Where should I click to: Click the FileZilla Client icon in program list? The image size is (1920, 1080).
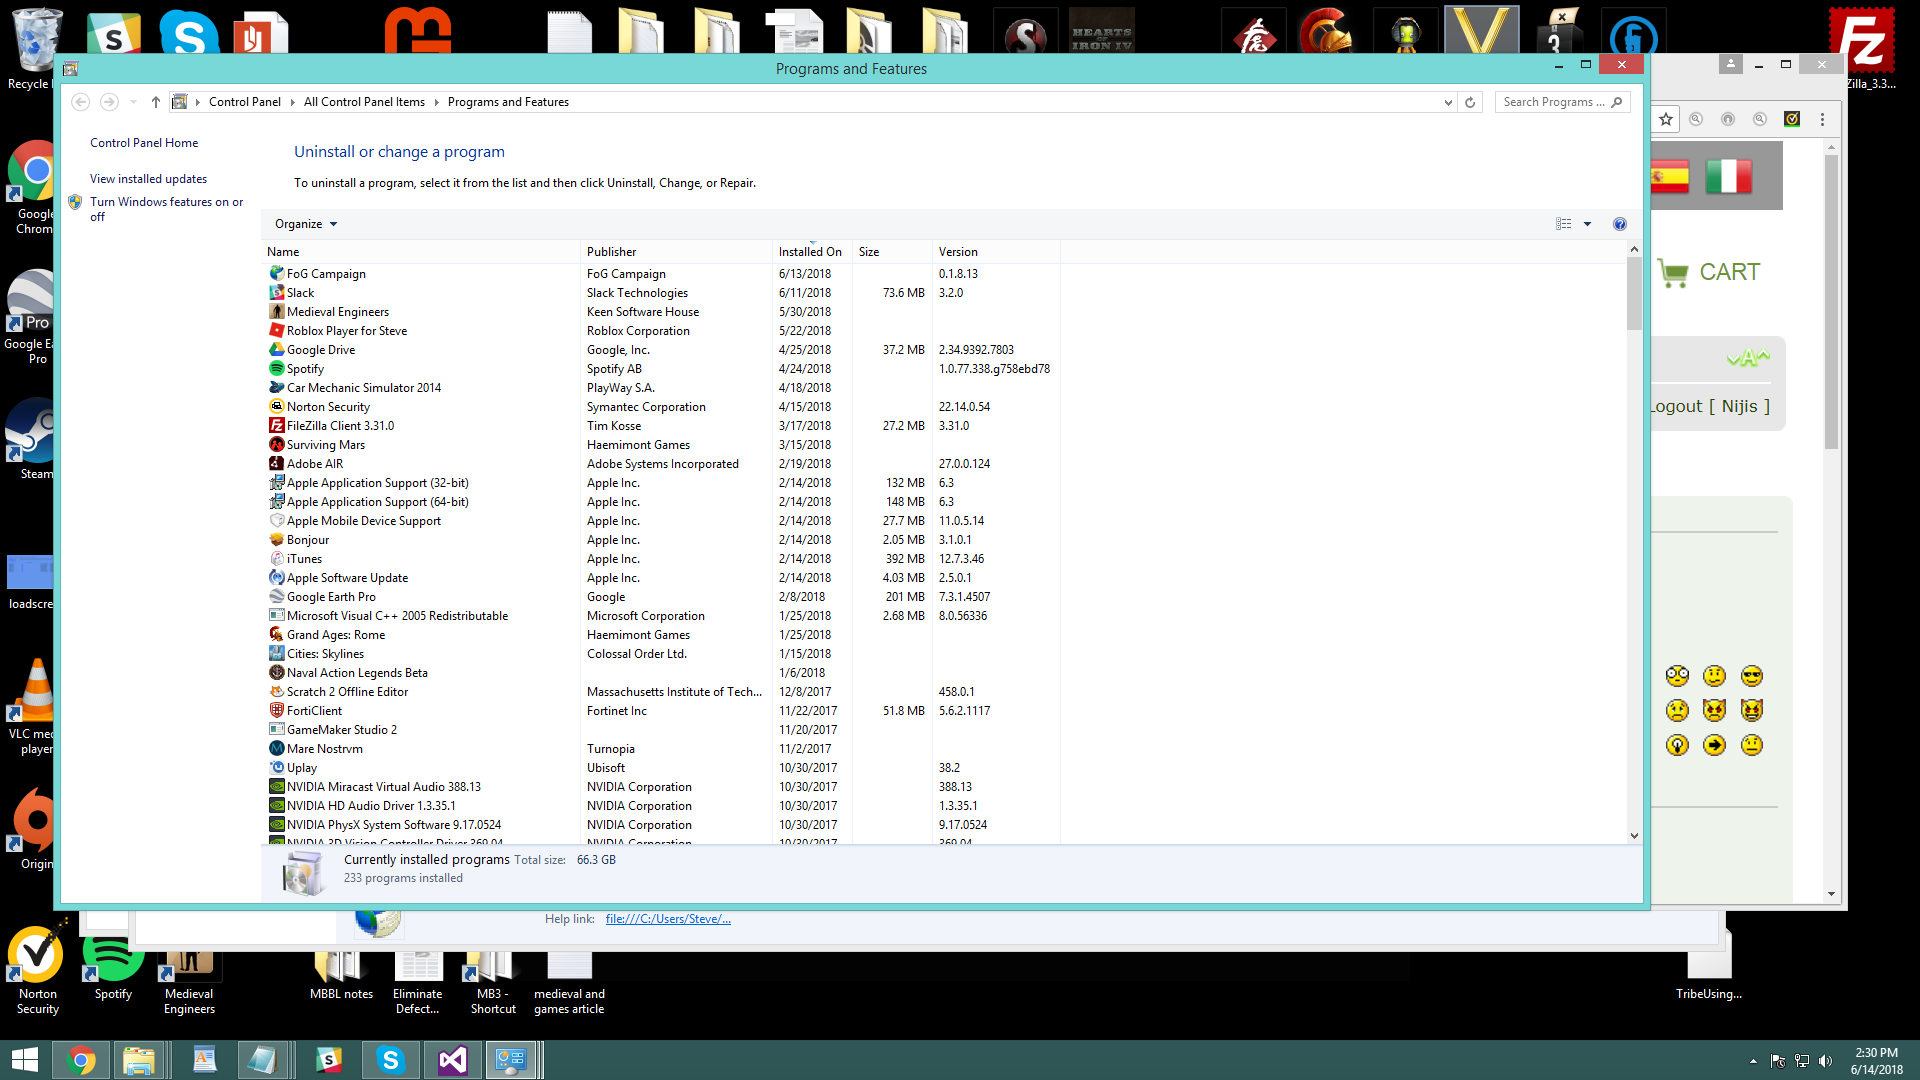point(277,426)
